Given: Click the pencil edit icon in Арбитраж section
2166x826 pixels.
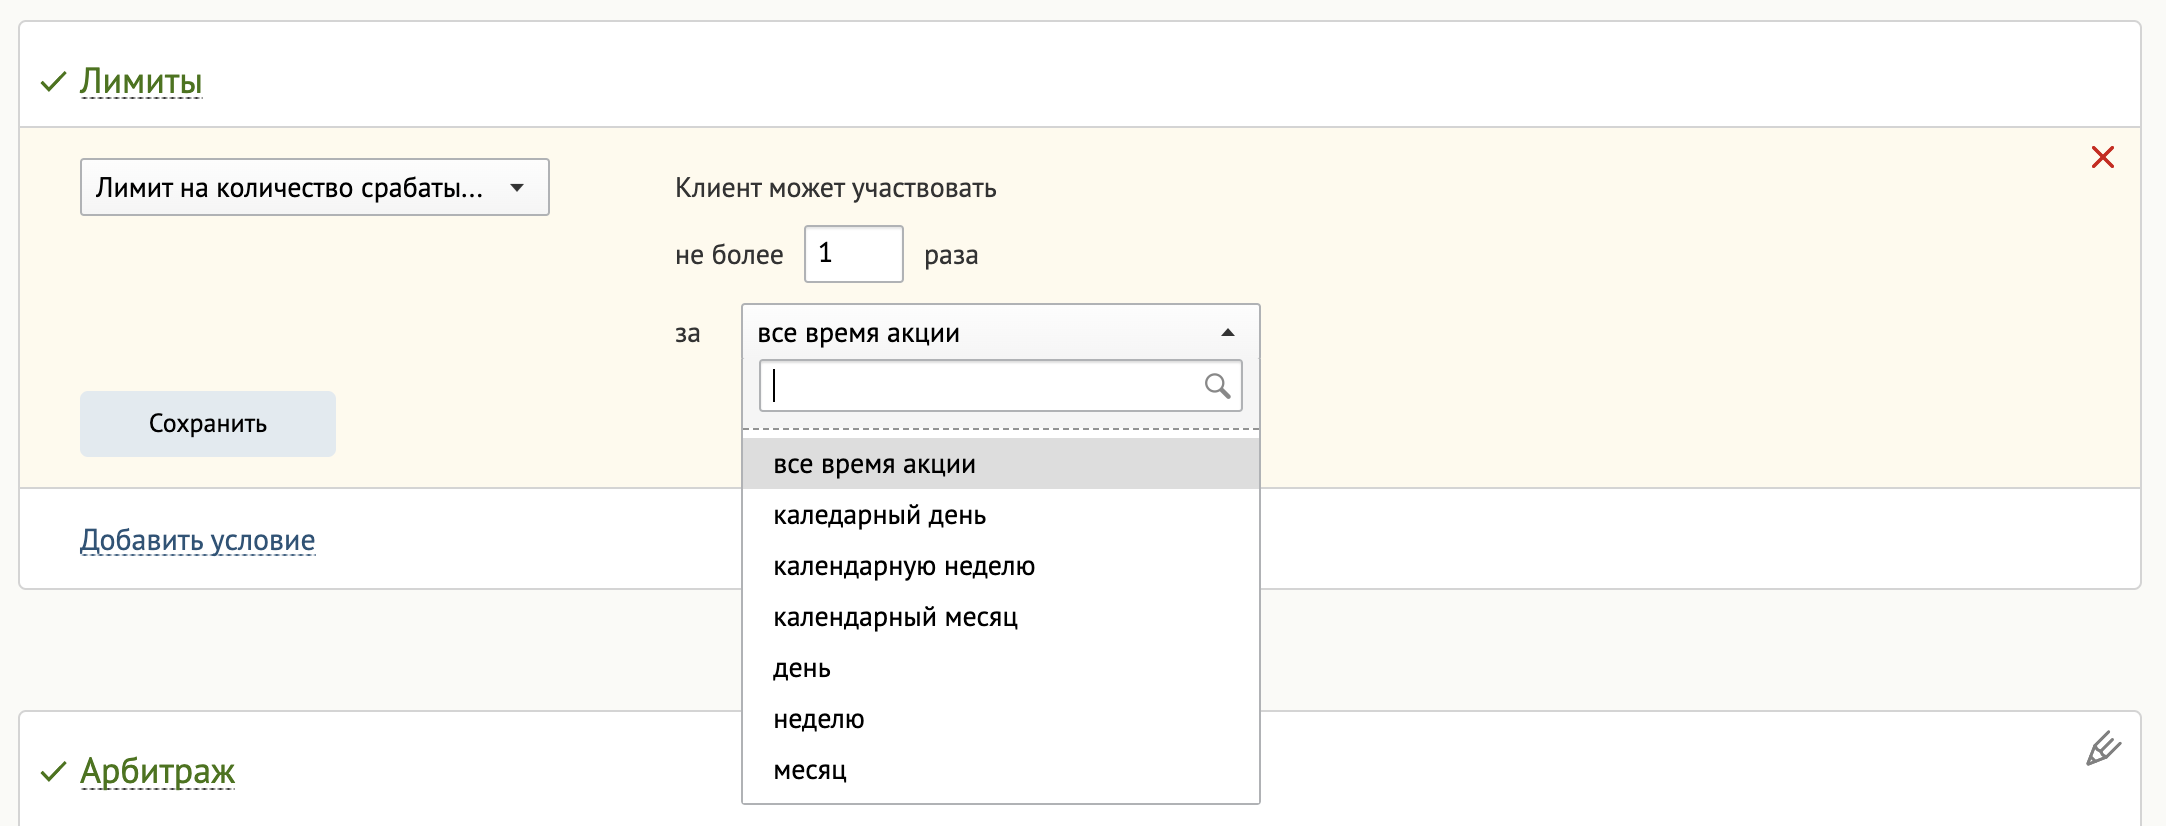Looking at the screenshot, I should coord(2103,748).
